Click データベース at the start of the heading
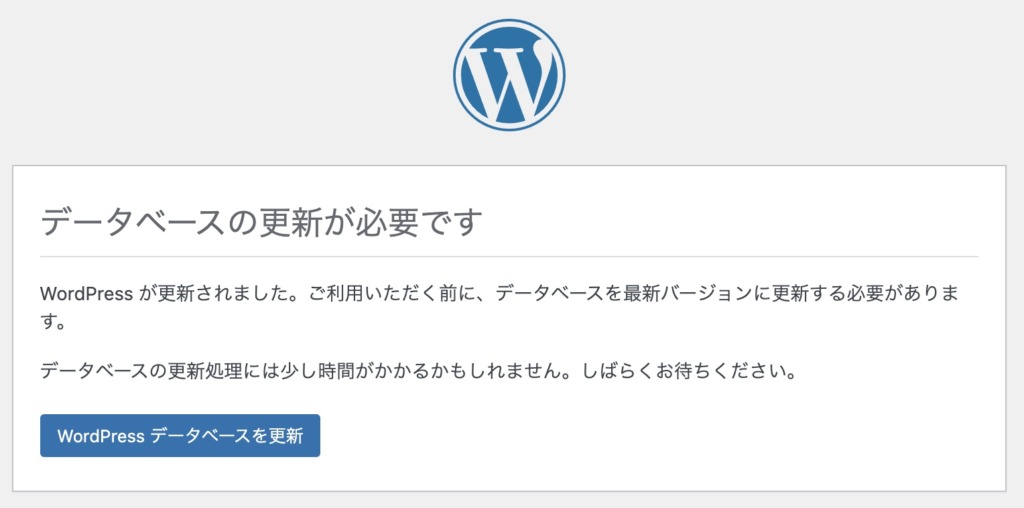Image resolution: width=1024 pixels, height=508 pixels. click(x=136, y=223)
